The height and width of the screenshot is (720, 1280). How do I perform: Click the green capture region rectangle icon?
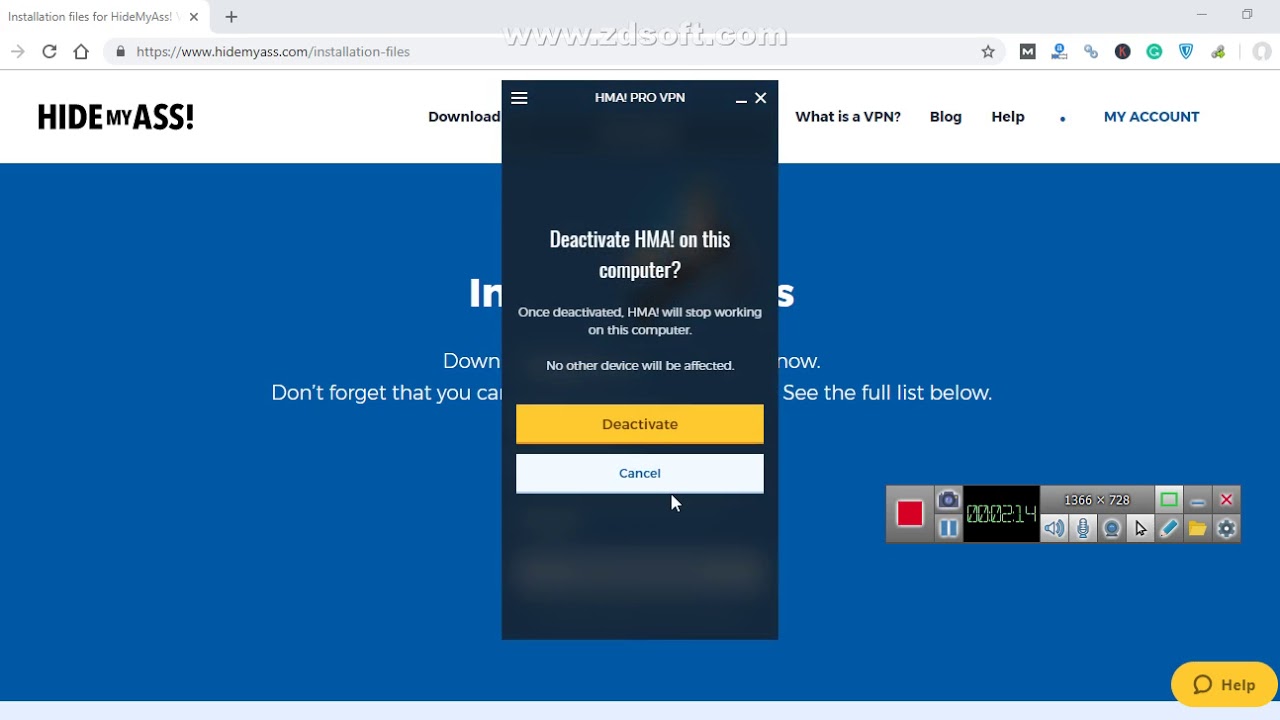pyautogui.click(x=1169, y=499)
